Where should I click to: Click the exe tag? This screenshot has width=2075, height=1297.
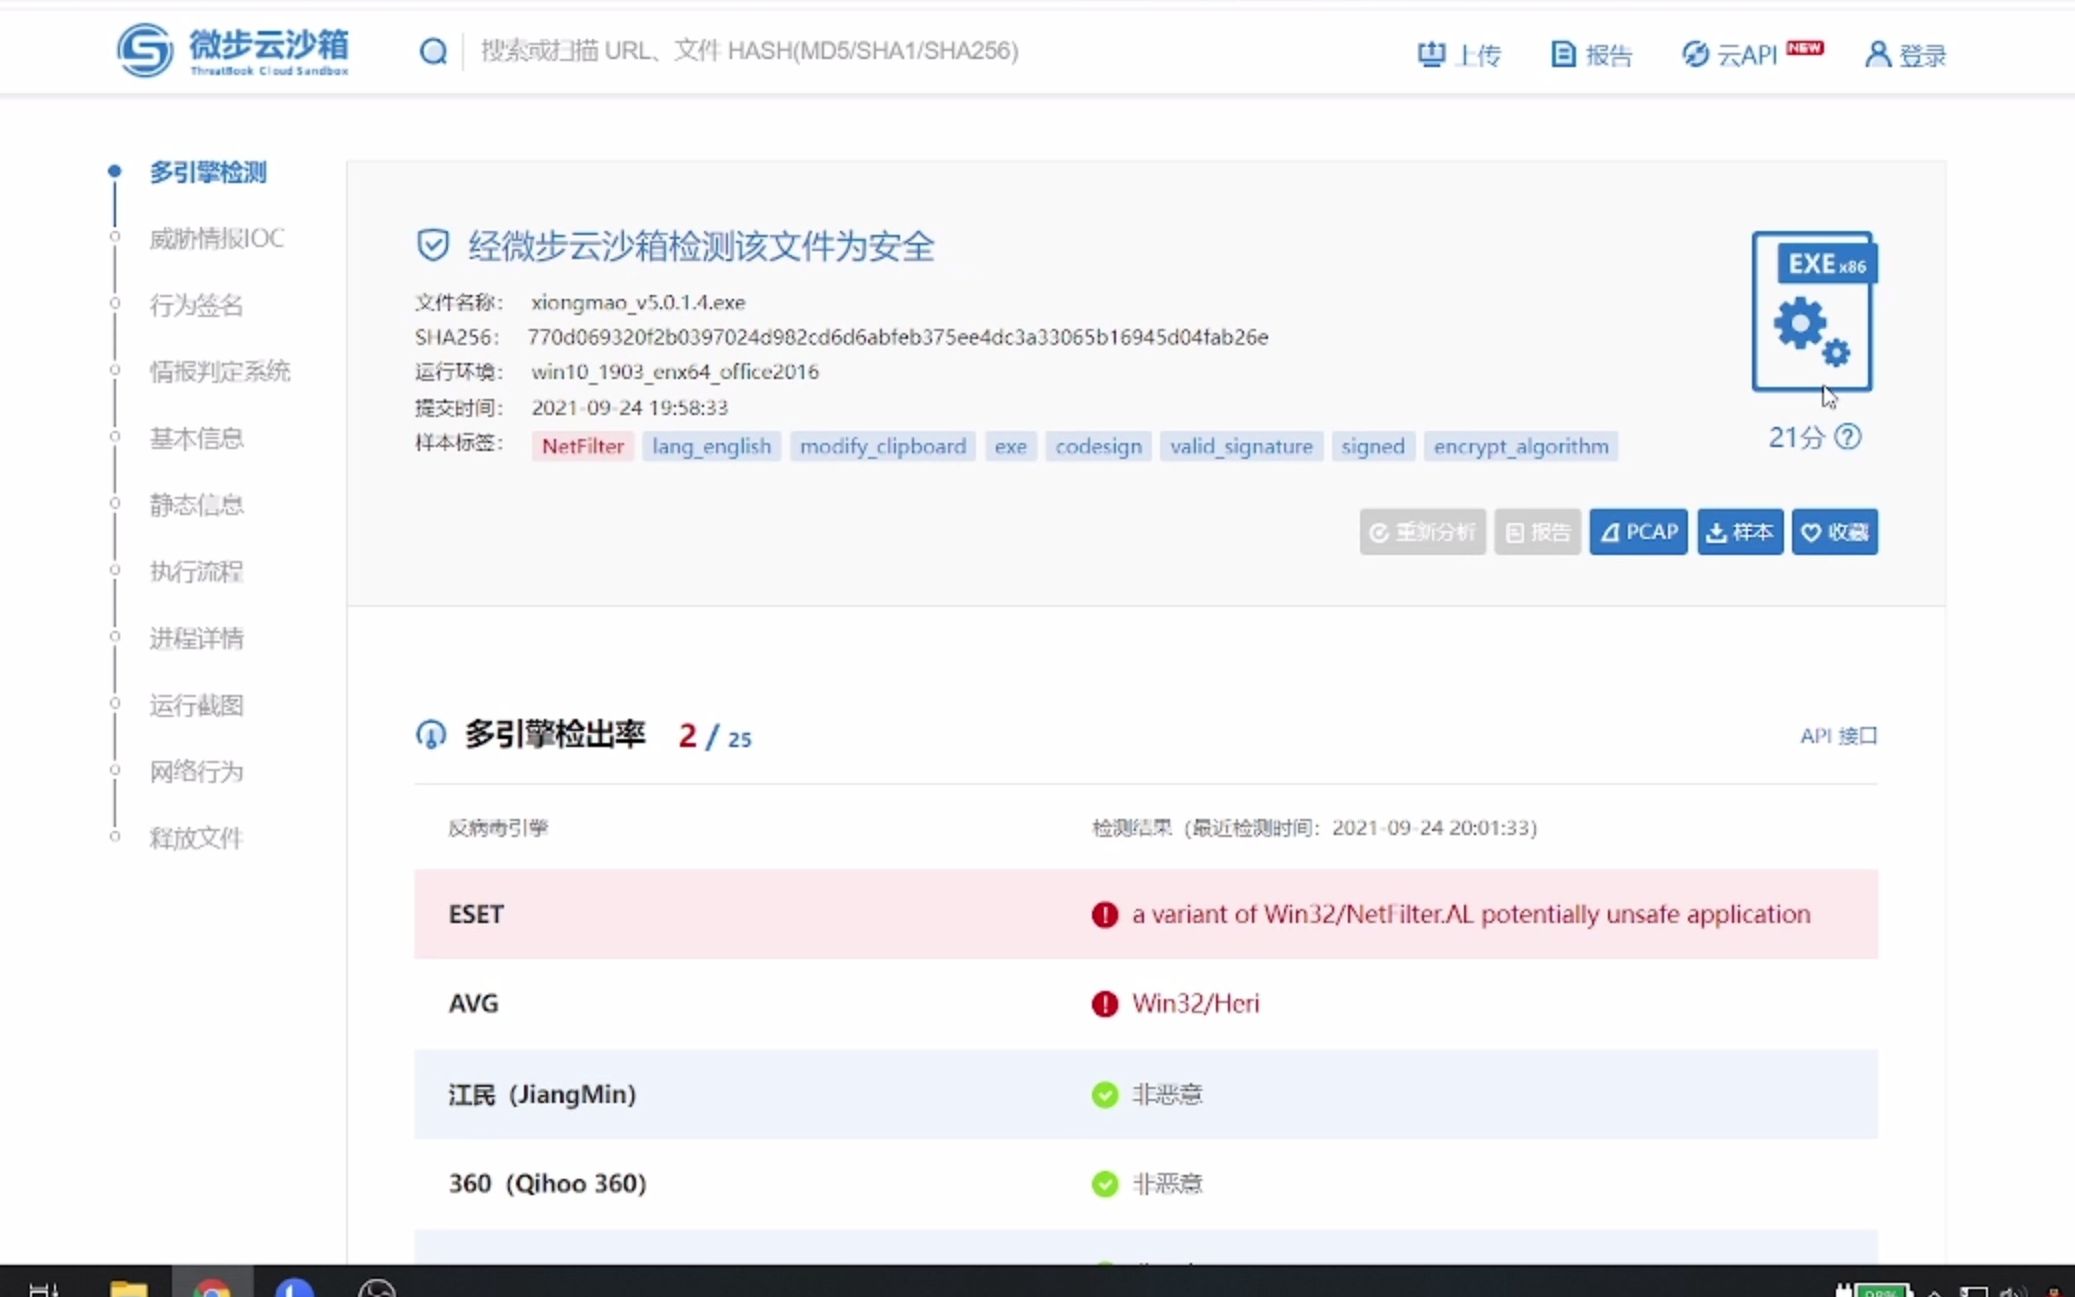(x=1010, y=446)
